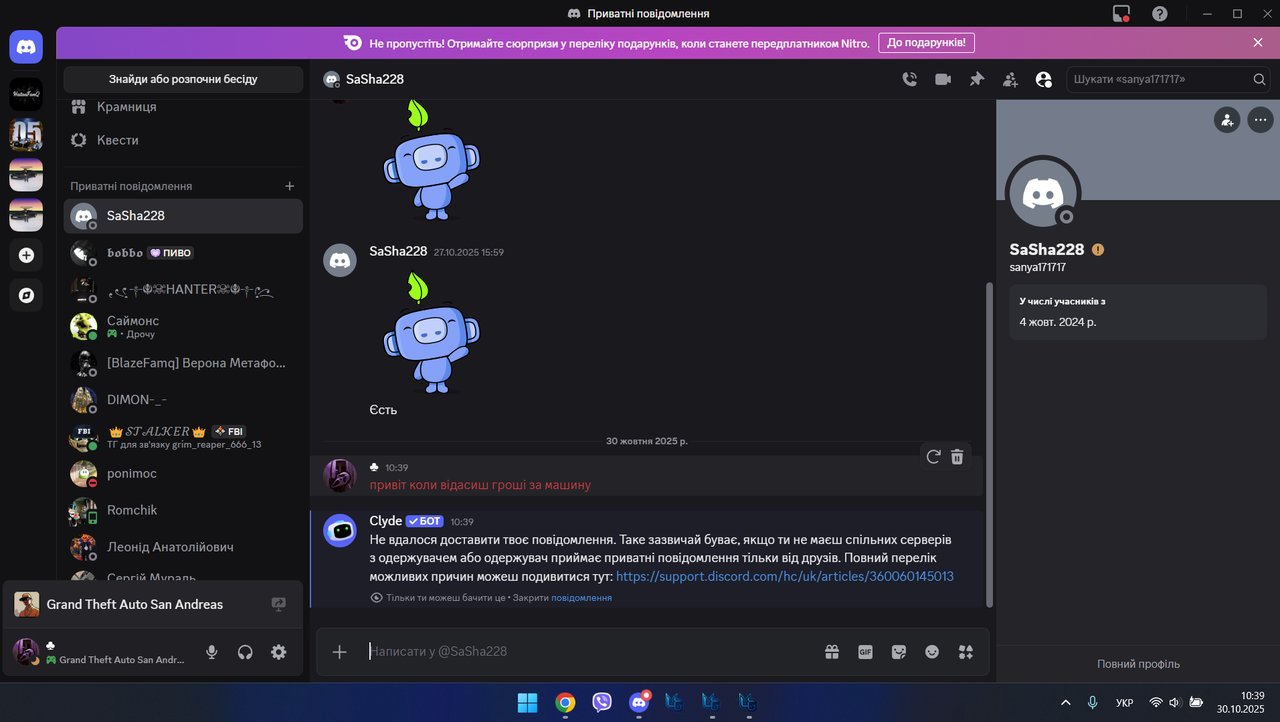Screen dimensions: 1280x722
Task: Open the server with the "05" icon
Action: (26, 134)
